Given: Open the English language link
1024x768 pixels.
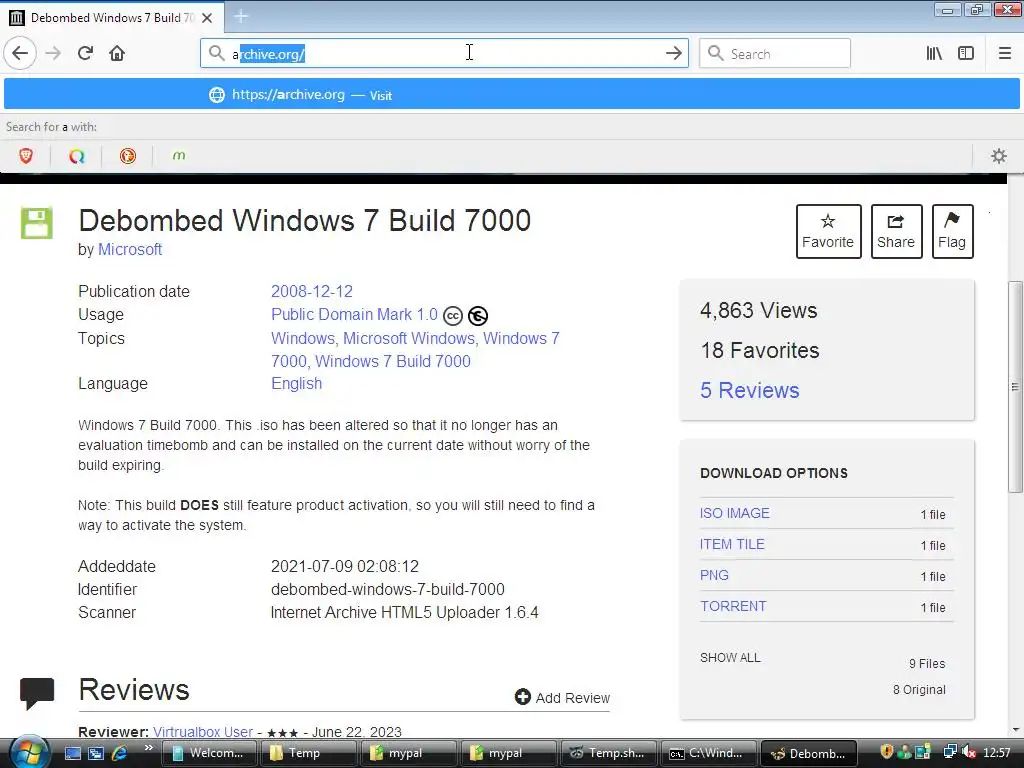Looking at the screenshot, I should pyautogui.click(x=296, y=383).
